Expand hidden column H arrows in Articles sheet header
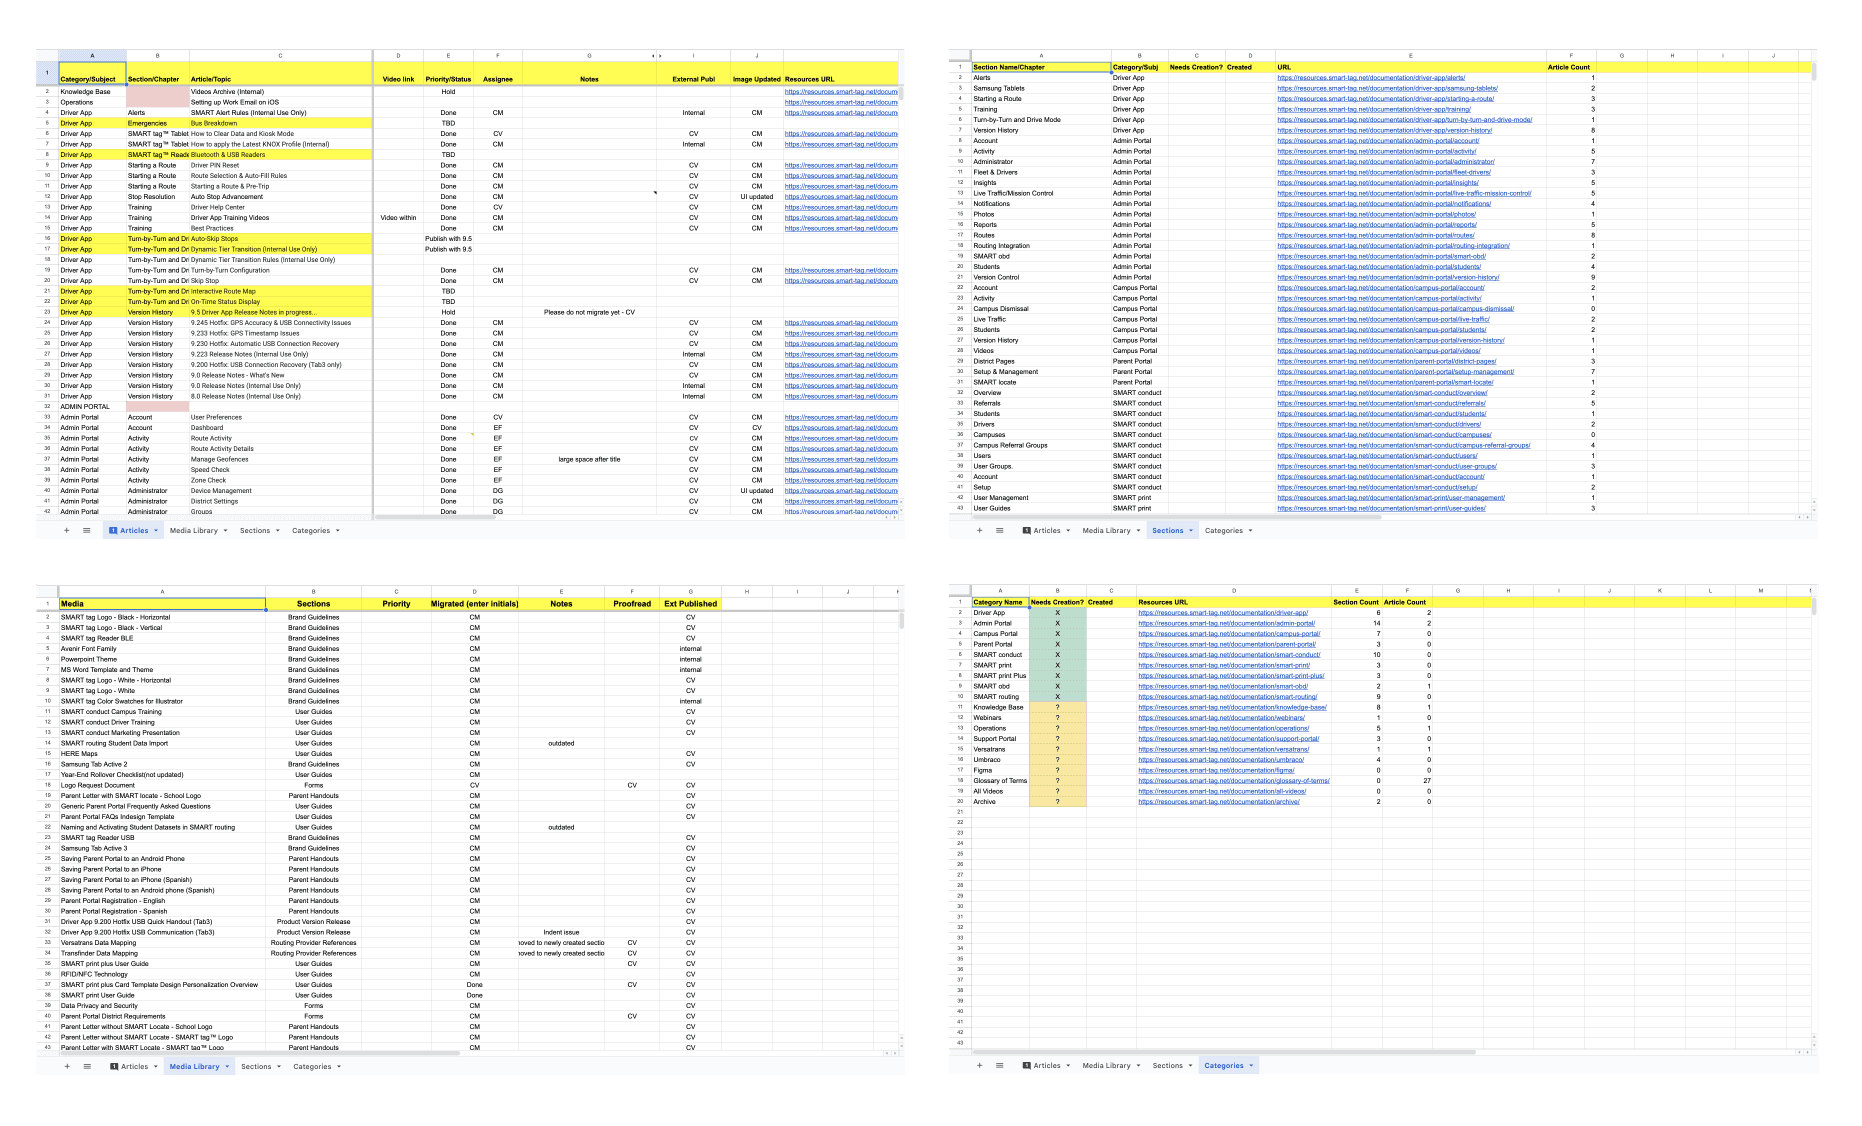 [x=656, y=56]
